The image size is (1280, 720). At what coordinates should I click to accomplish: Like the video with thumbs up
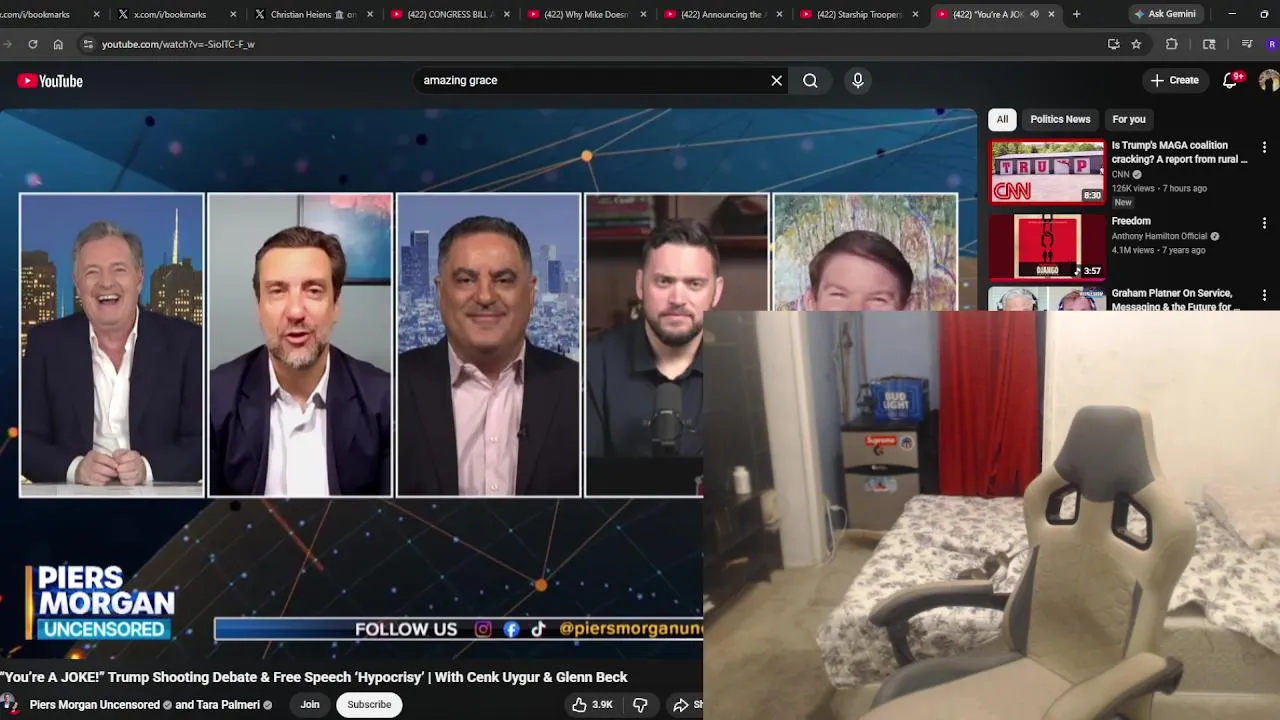point(591,705)
